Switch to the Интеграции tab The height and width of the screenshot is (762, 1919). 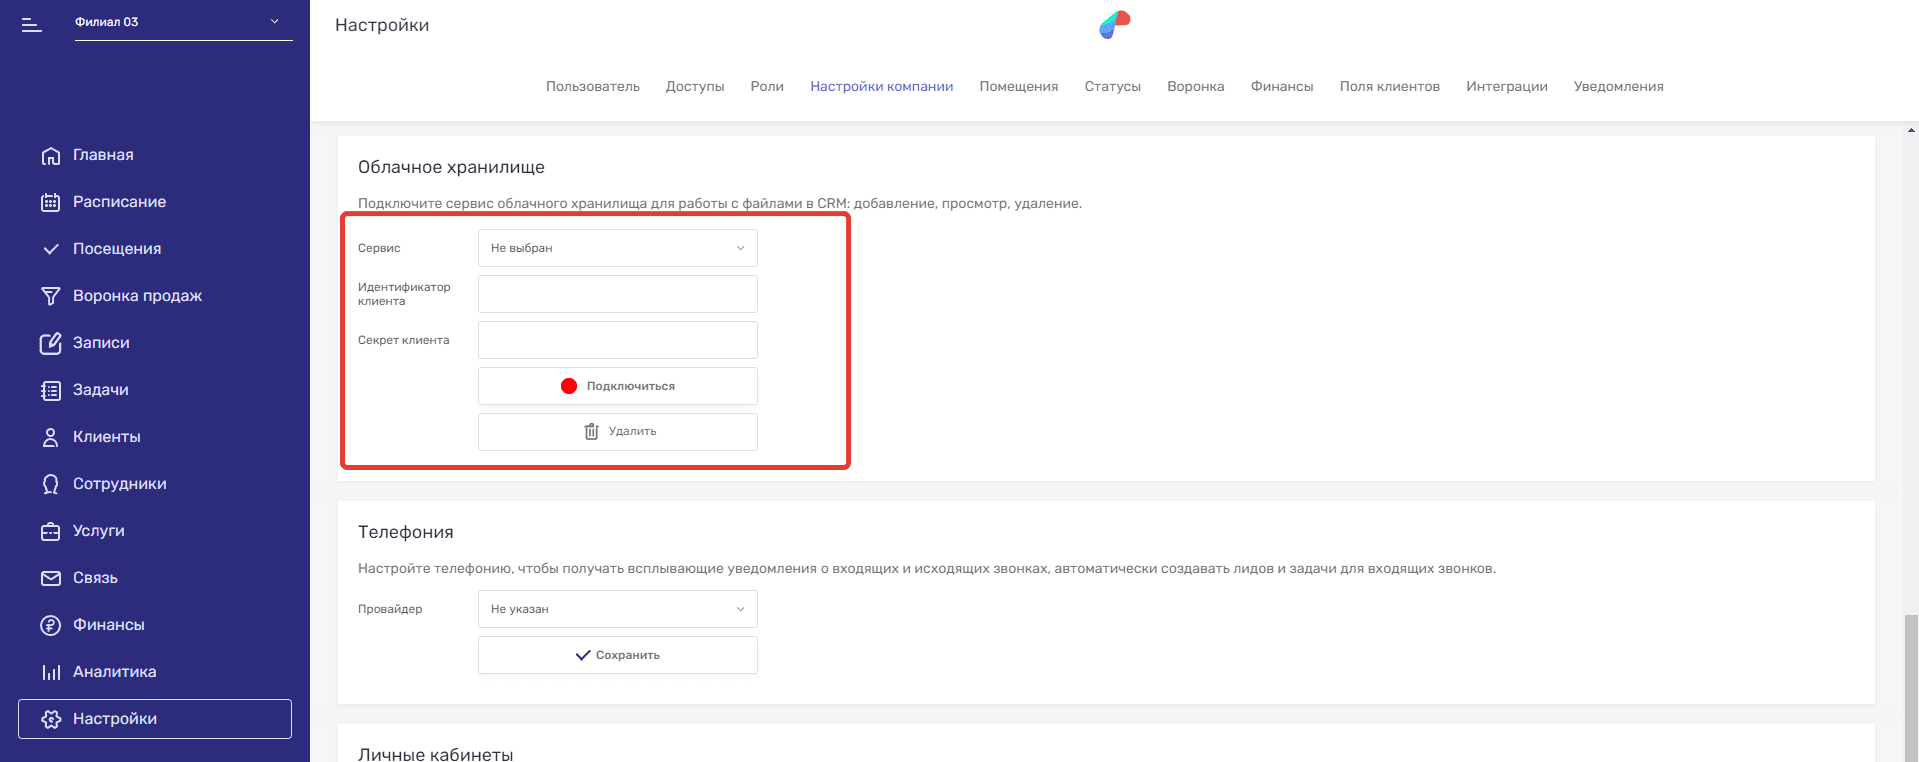coord(1506,87)
